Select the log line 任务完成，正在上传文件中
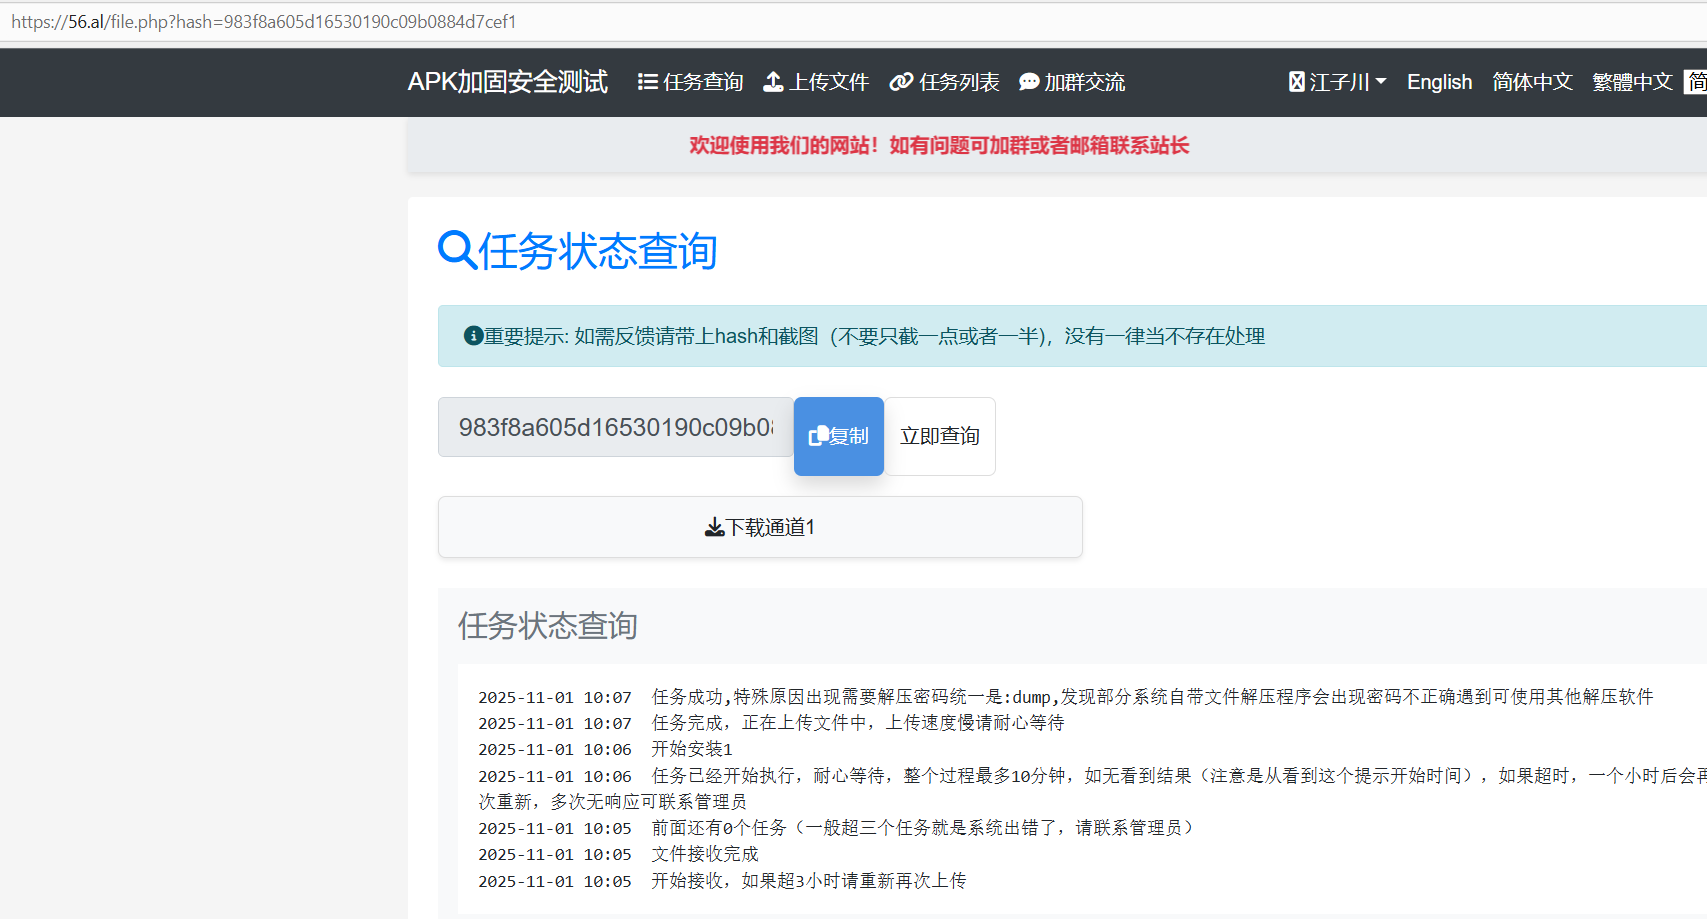Image resolution: width=1707 pixels, height=919 pixels. pos(771,723)
